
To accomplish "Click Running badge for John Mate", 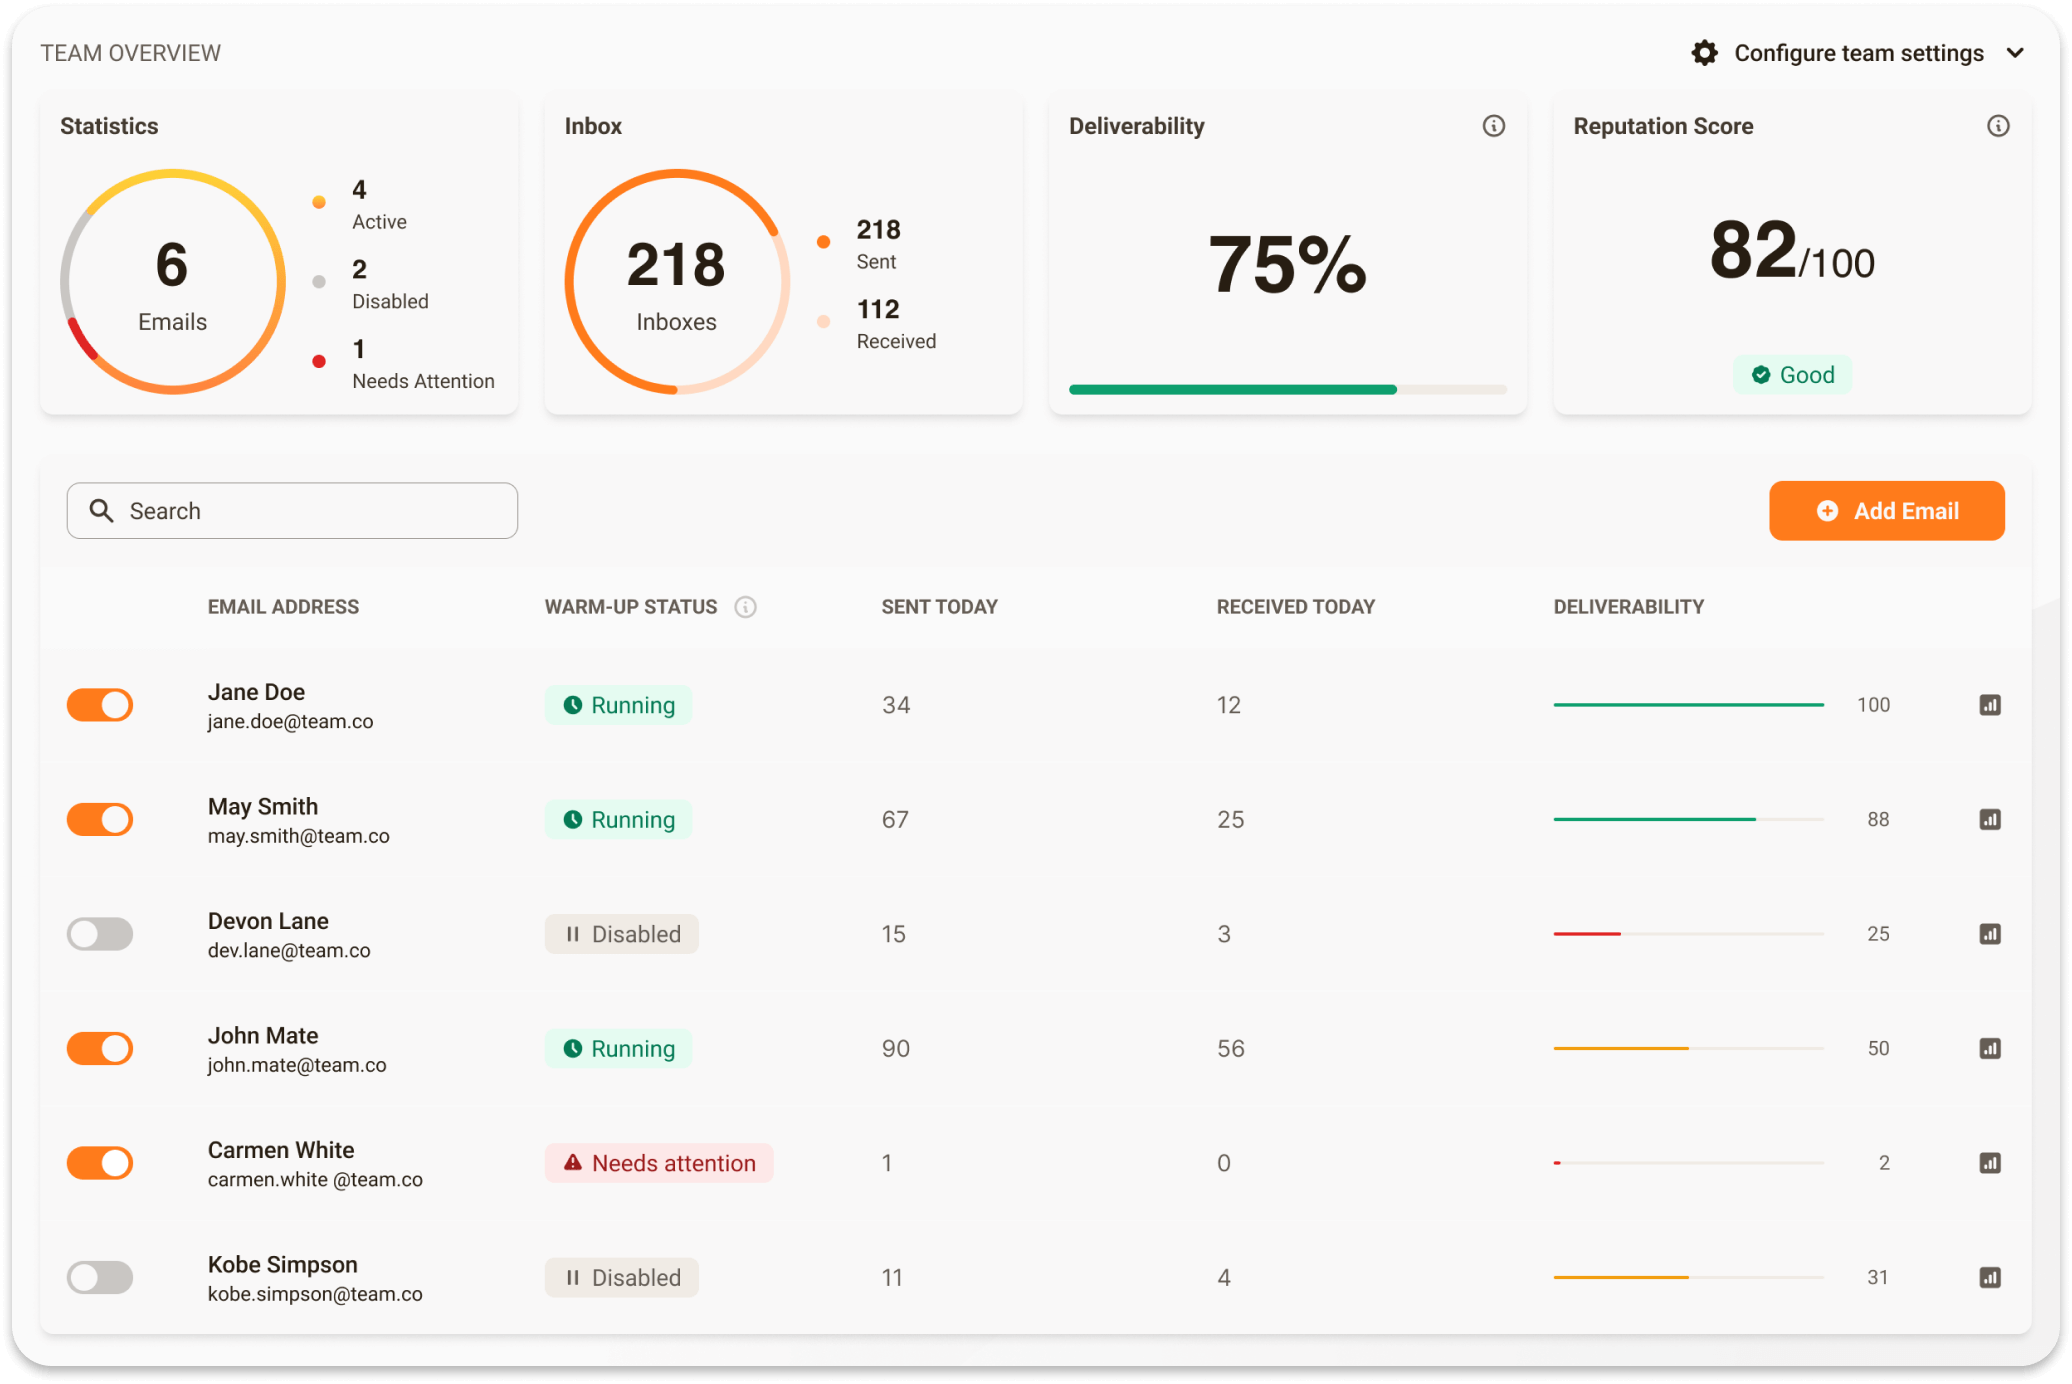I will (x=618, y=1048).
